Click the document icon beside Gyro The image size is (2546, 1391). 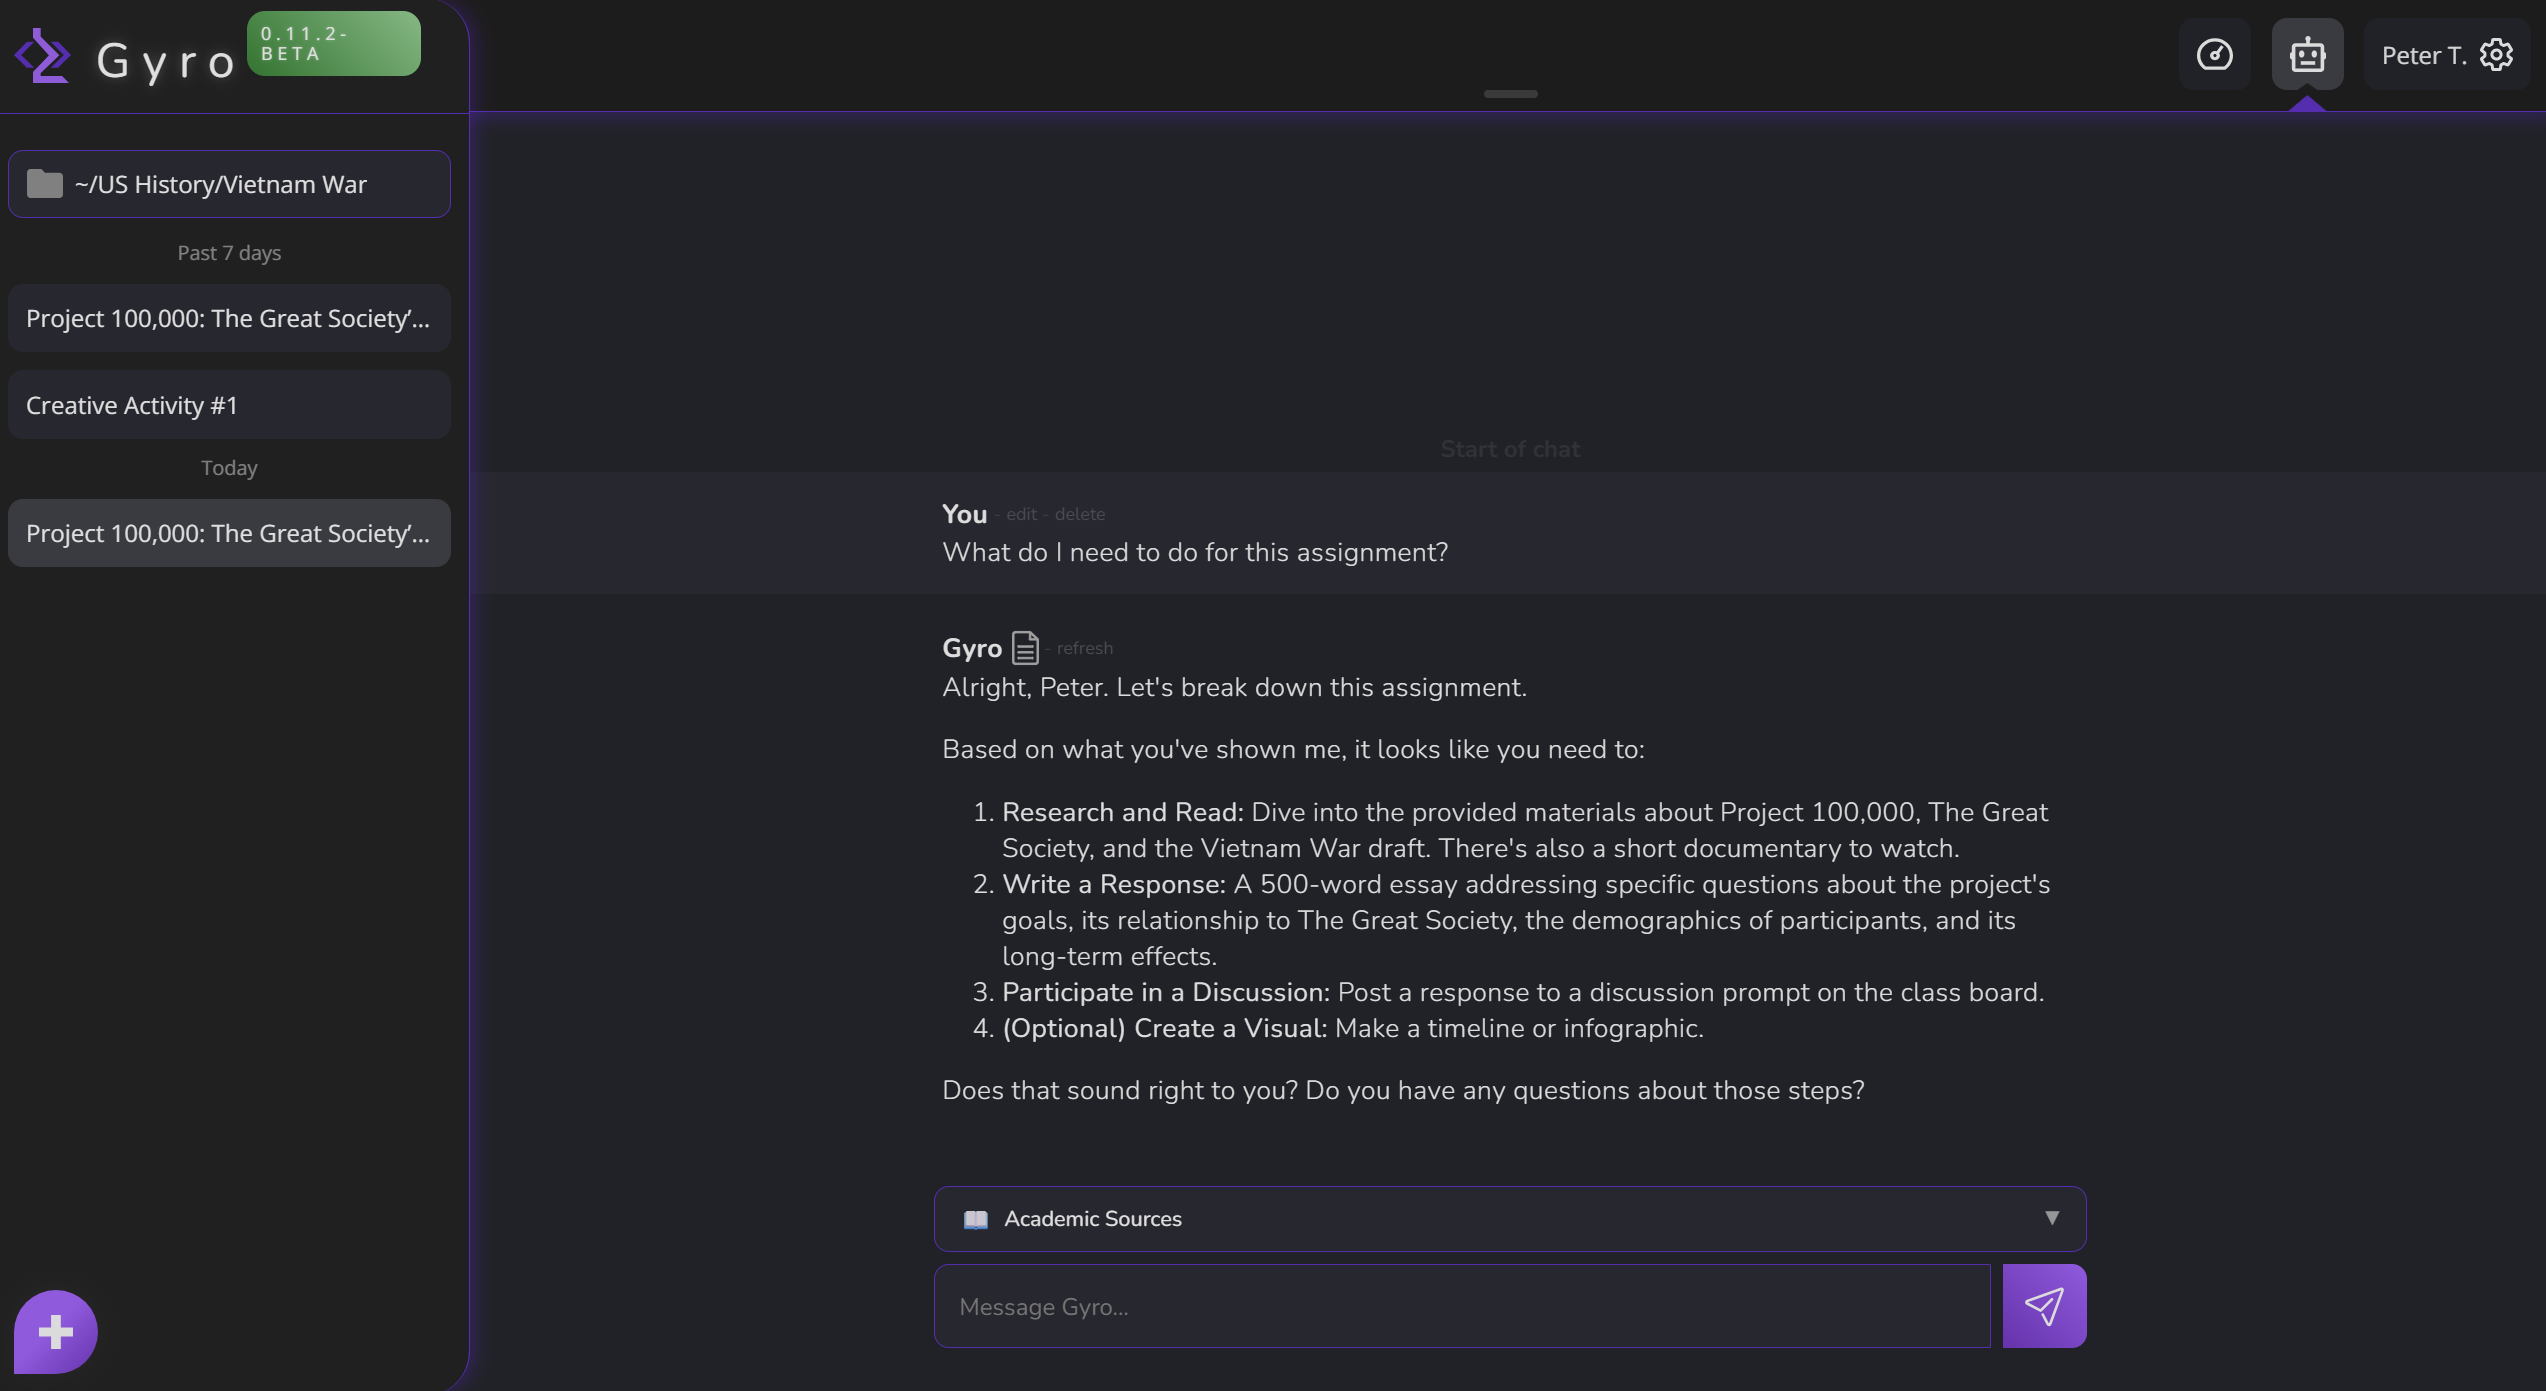pyautogui.click(x=1025, y=648)
